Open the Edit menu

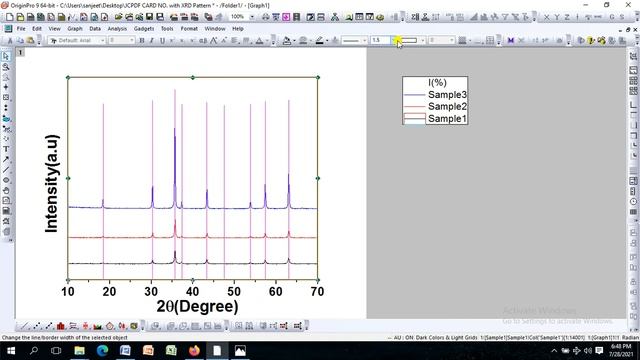37,29
